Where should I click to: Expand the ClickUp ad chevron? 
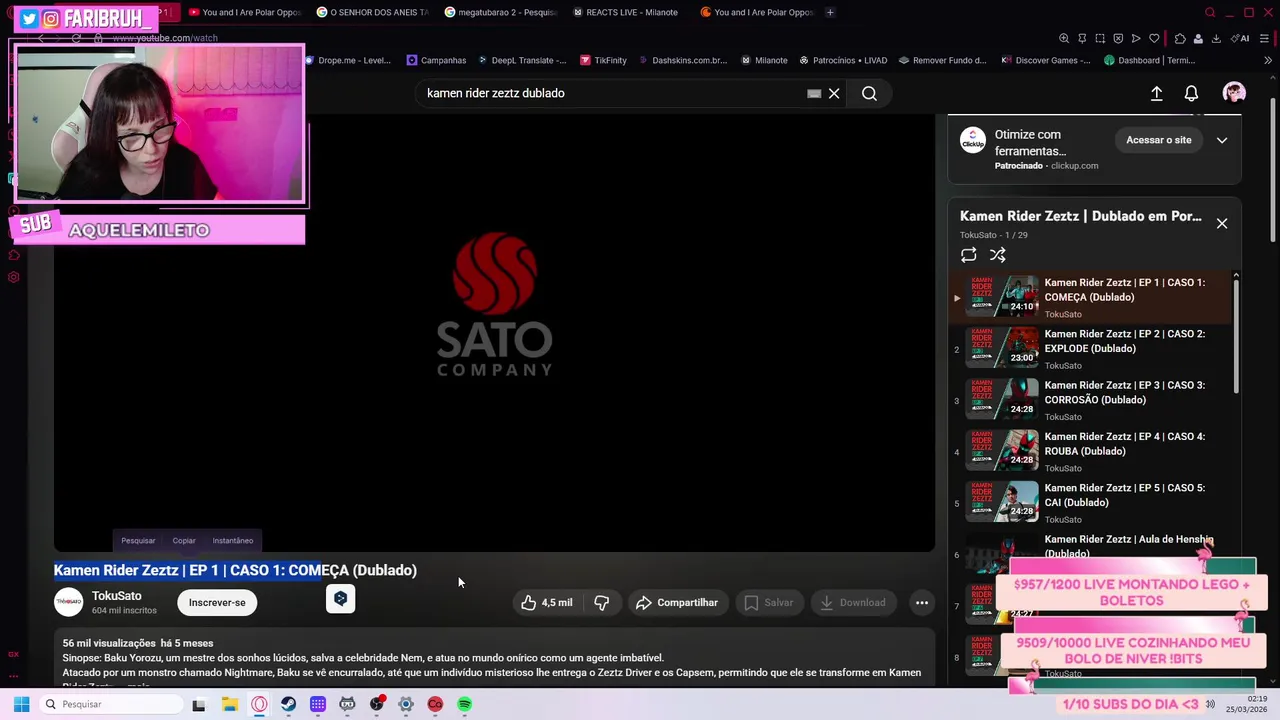[1222, 140]
